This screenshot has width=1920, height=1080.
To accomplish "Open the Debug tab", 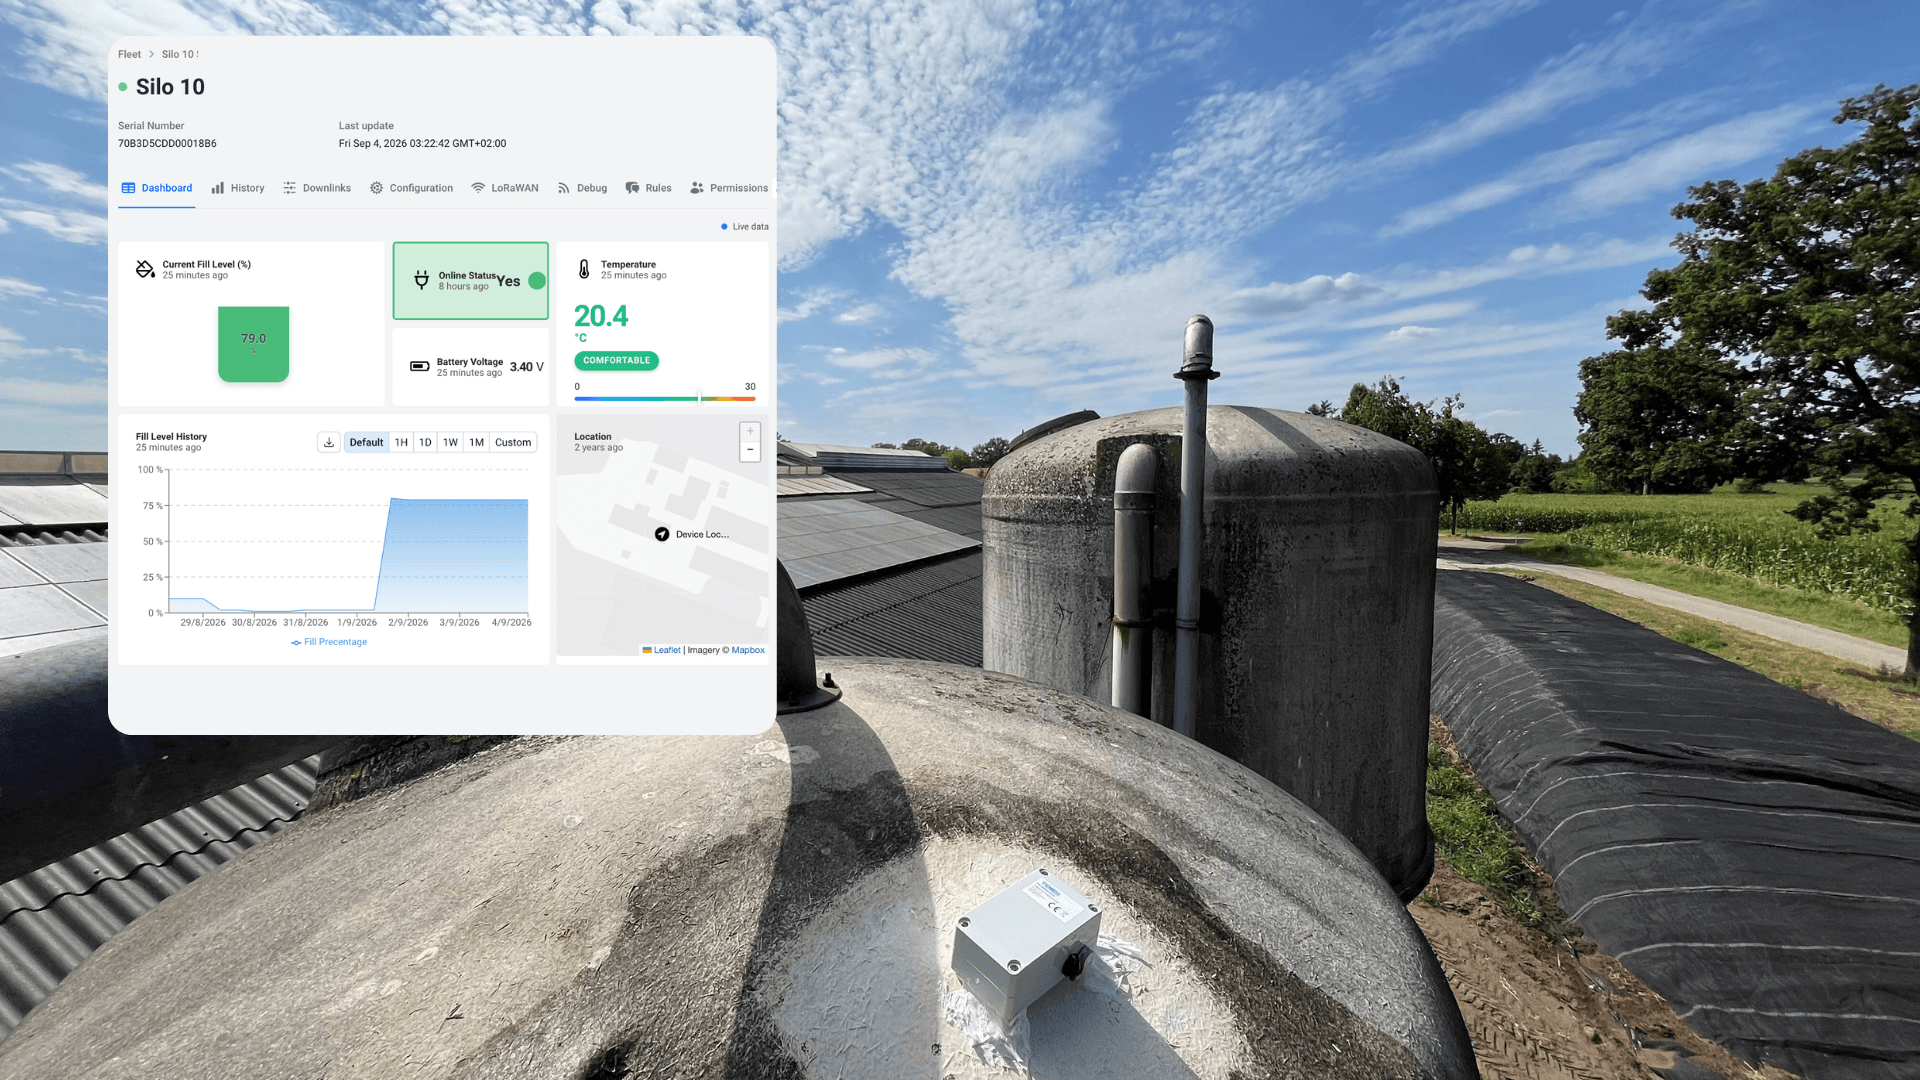I will click(x=583, y=188).
